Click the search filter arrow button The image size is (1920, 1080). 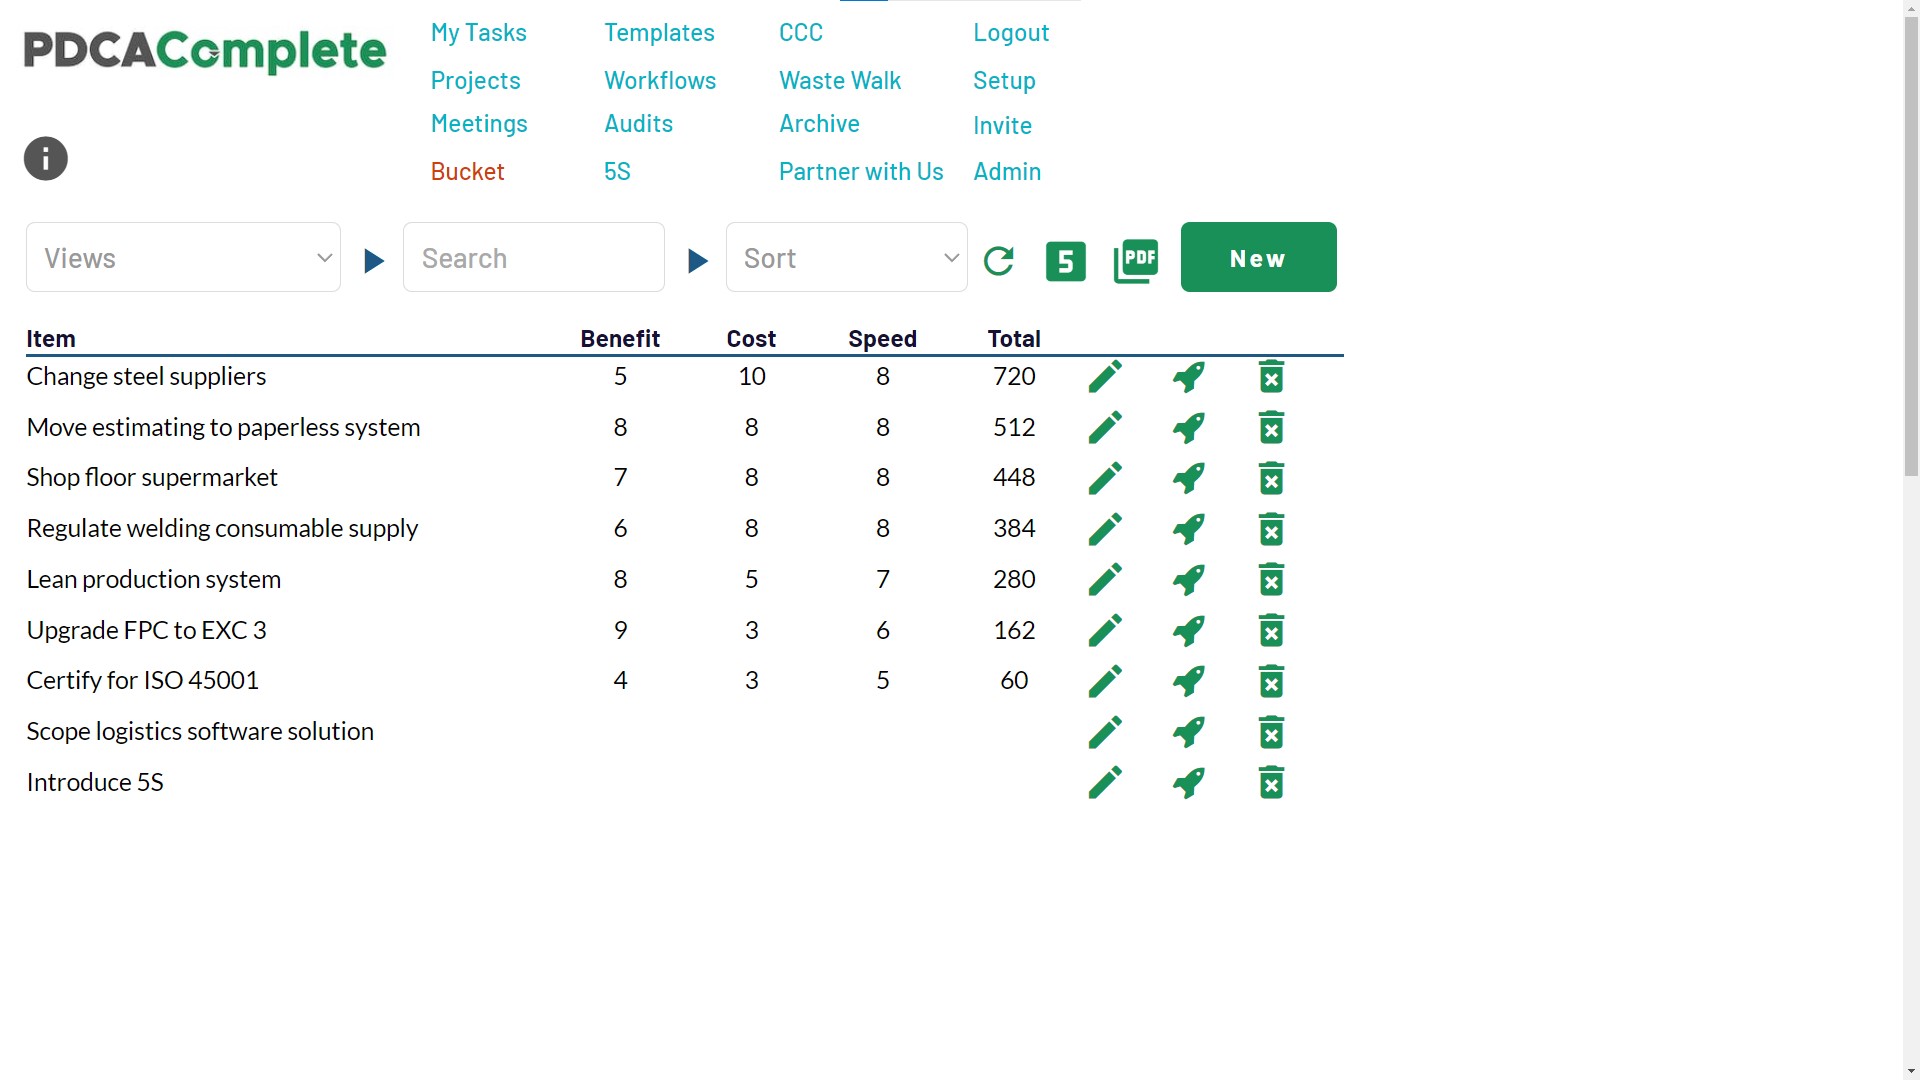[x=696, y=260]
